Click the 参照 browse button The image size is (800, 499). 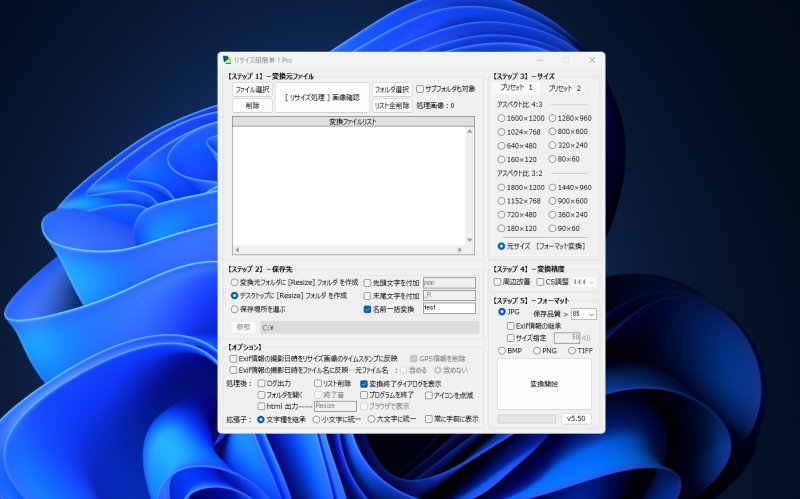243,328
